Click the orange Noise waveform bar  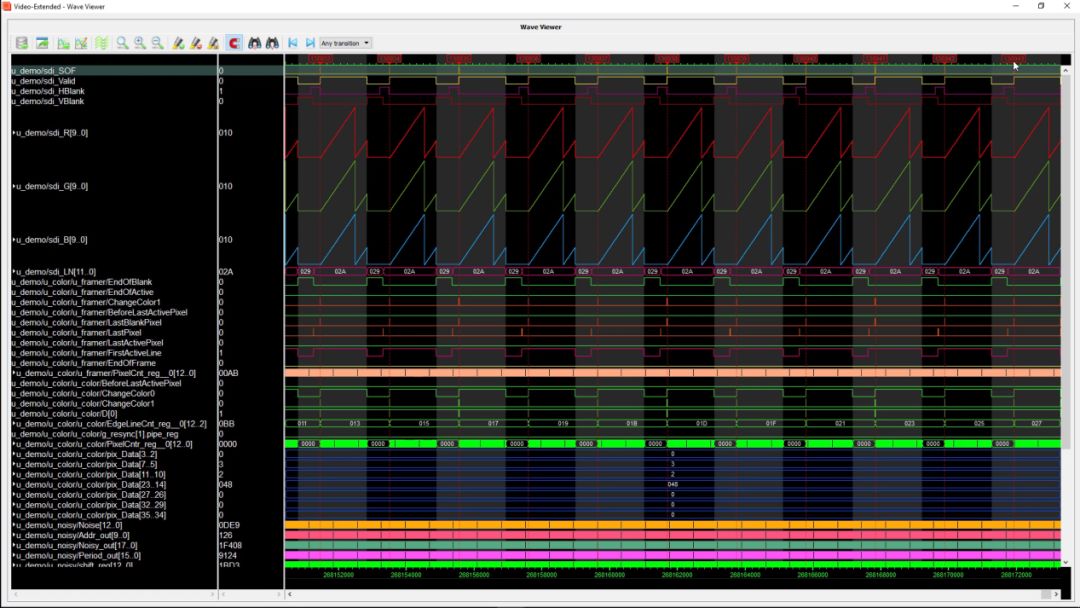pyautogui.click(x=673, y=525)
